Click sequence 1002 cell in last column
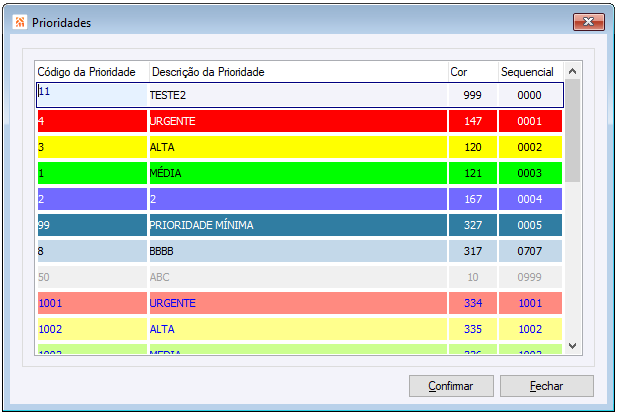618x414 pixels. pos(531,329)
